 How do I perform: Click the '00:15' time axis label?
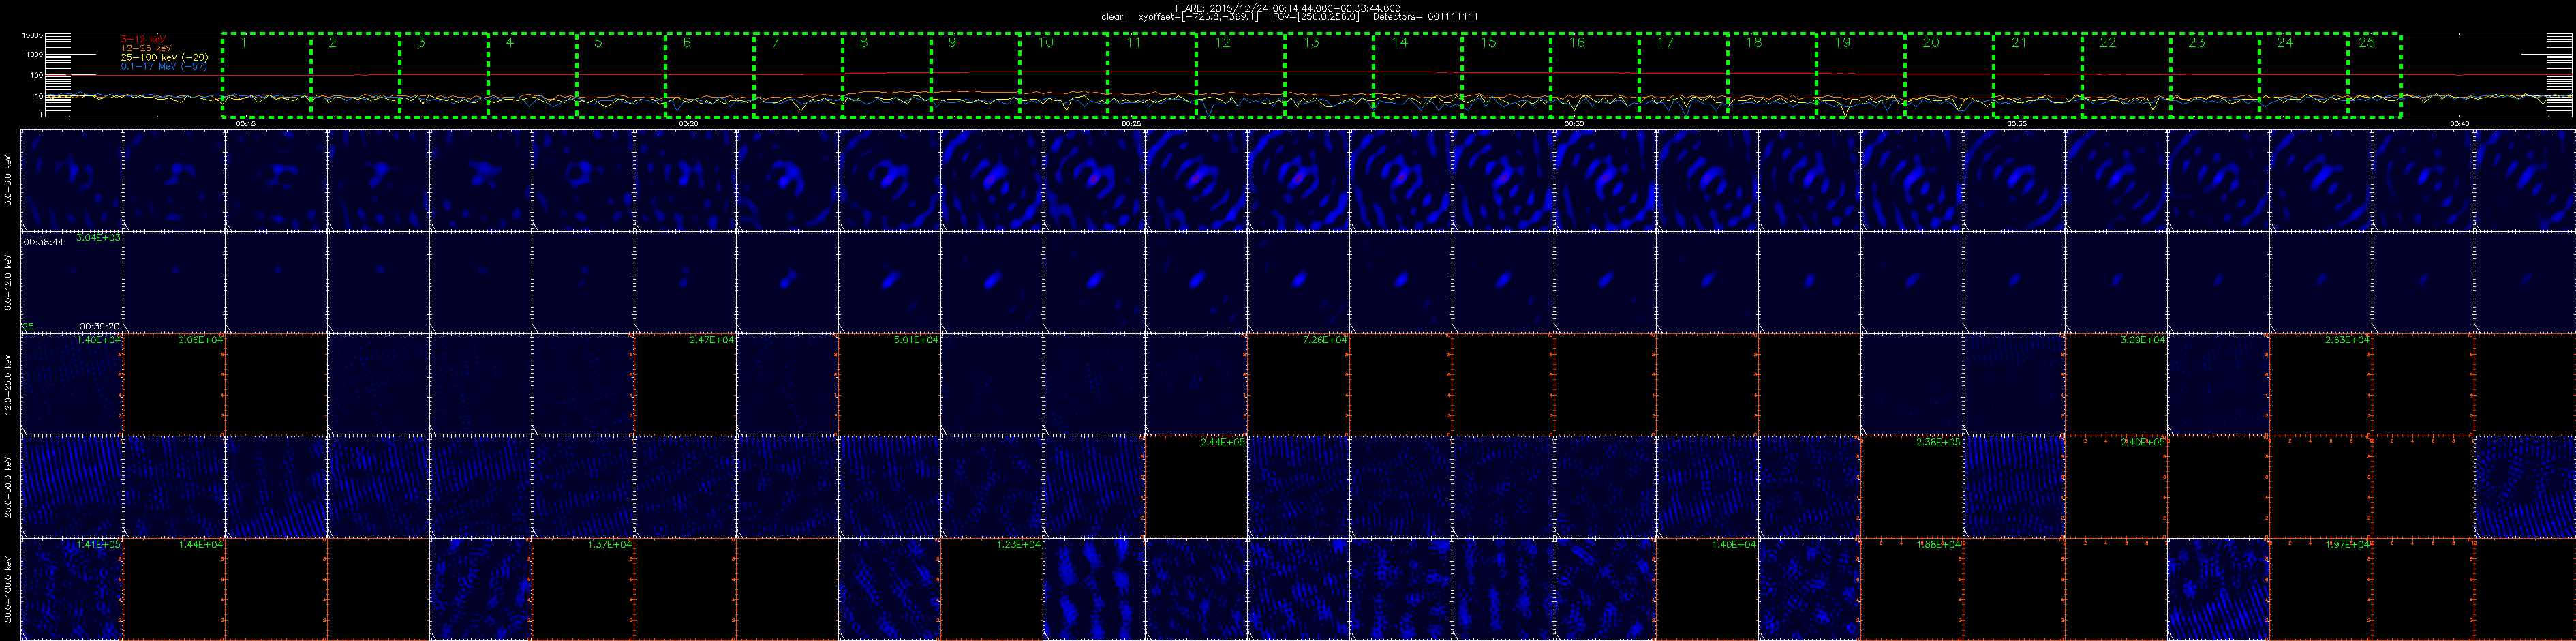click(x=245, y=123)
